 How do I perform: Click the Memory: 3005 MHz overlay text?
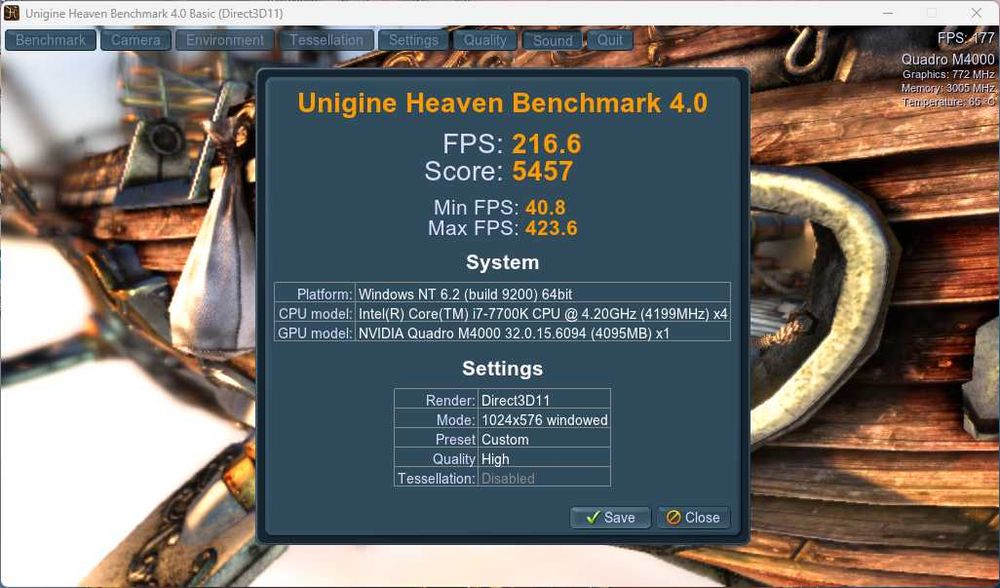pos(948,88)
